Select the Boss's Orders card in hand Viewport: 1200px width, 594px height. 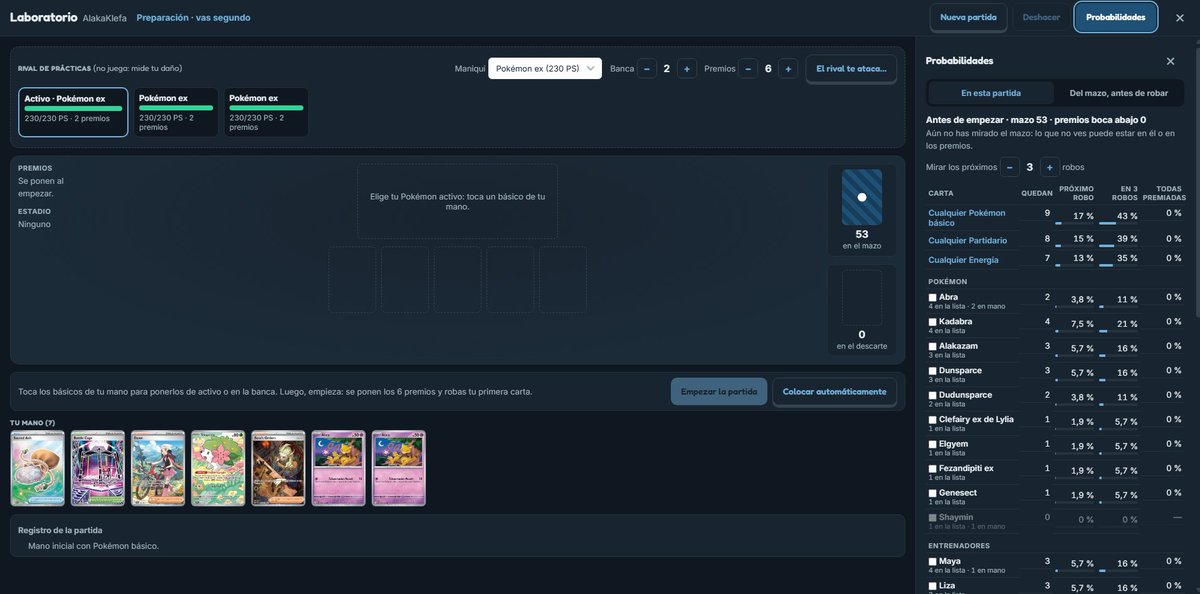(278, 468)
